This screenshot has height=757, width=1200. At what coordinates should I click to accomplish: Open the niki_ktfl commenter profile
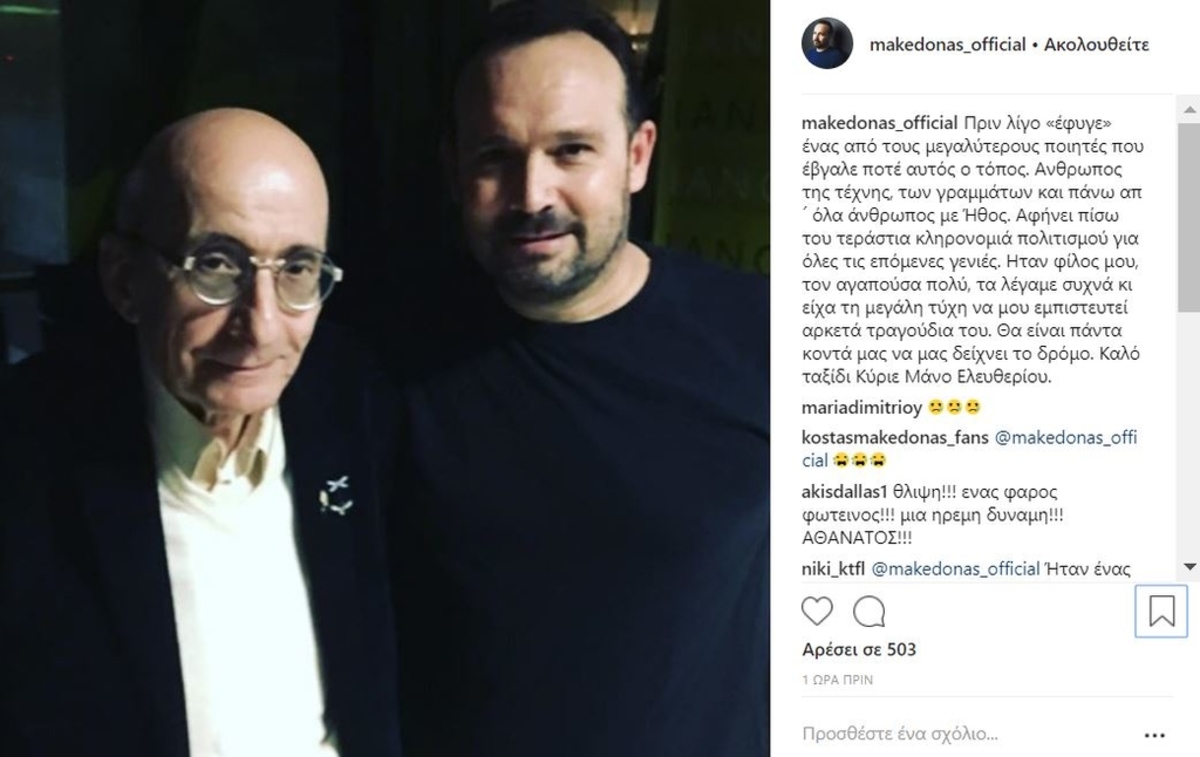click(832, 569)
